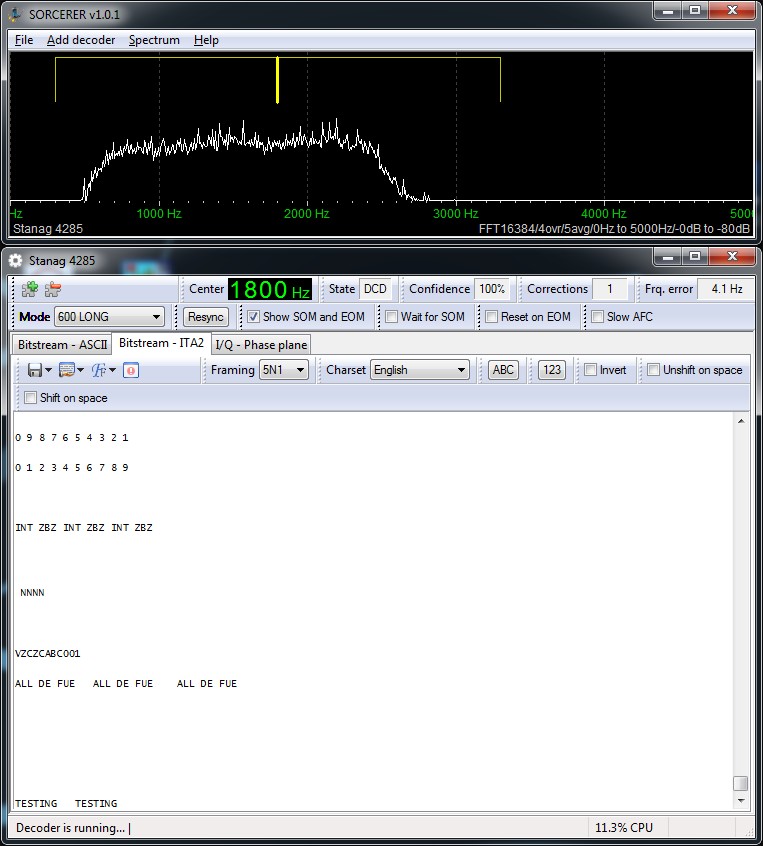Click the 123 figures shift button
763x846 pixels.
(x=551, y=370)
